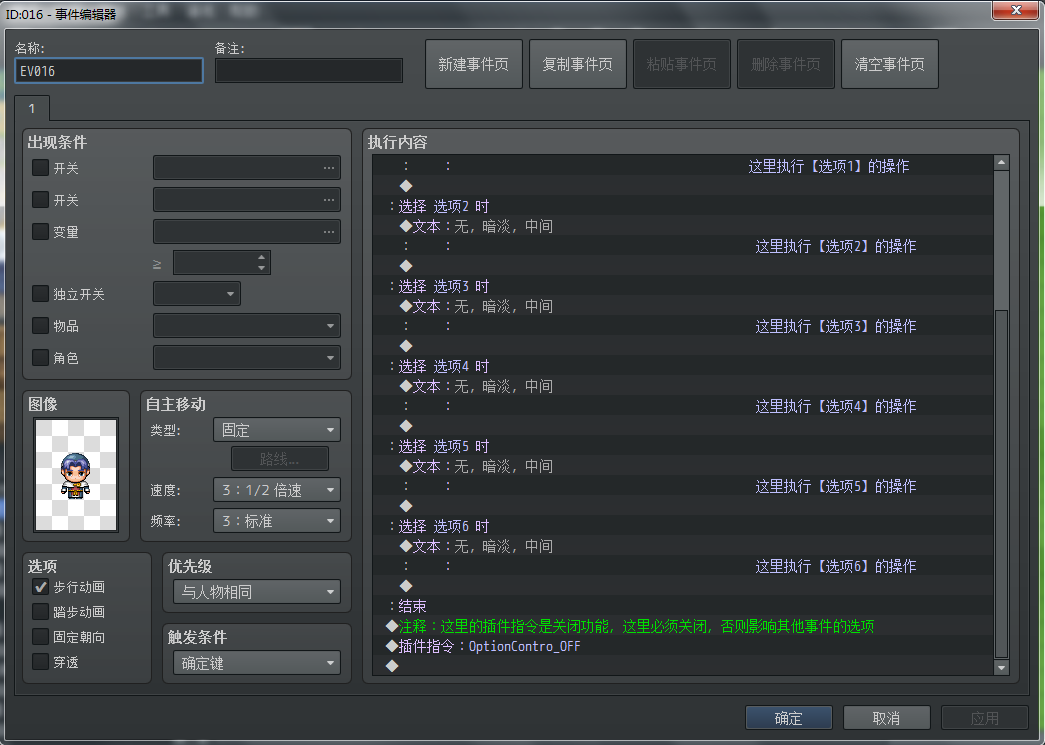Select the 文本 command line under 选项6
The width and height of the screenshot is (1045, 745).
pos(682,546)
